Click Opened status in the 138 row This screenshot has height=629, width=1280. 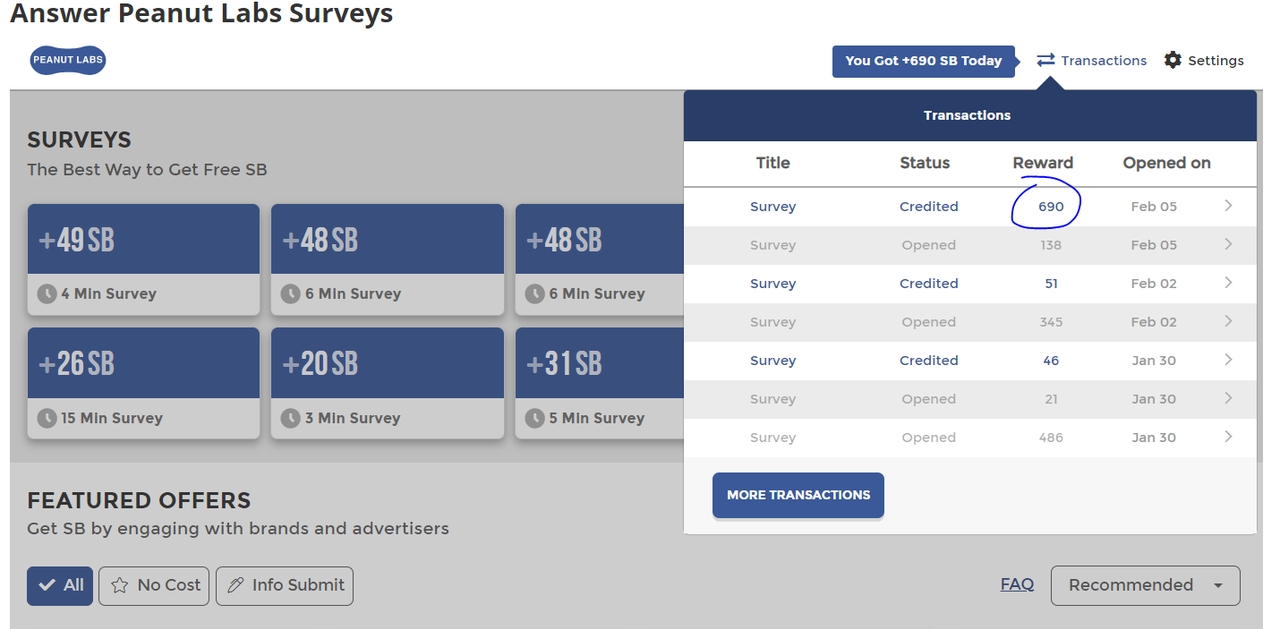[x=929, y=245]
